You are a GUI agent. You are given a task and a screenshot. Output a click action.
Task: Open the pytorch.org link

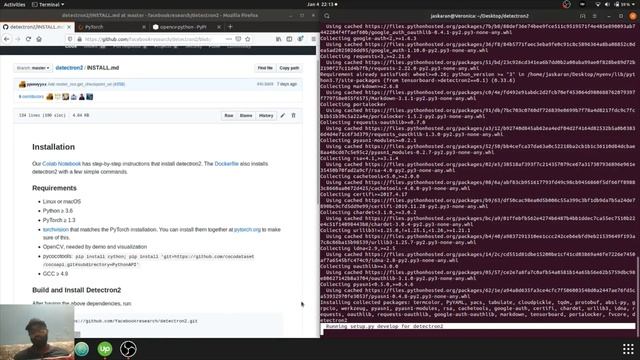pos(247,230)
